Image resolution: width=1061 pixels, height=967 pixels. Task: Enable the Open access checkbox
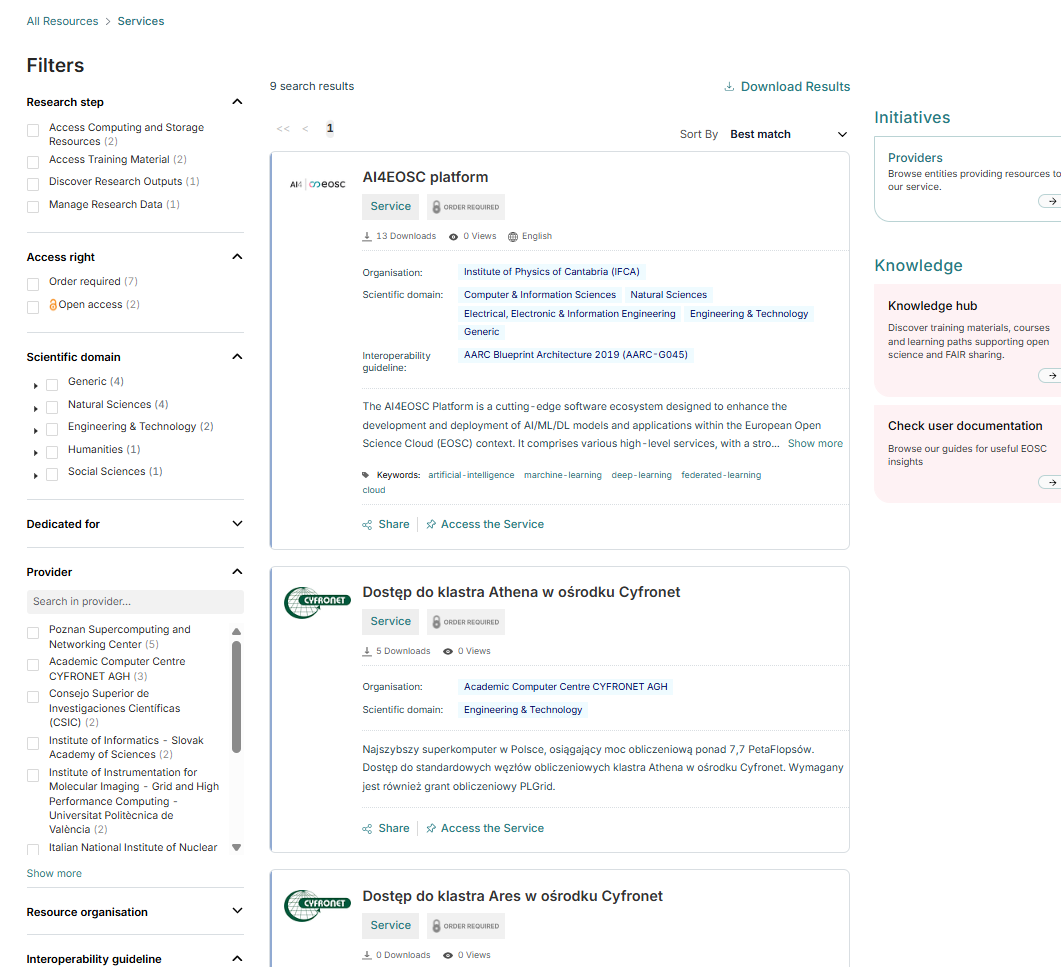[x=33, y=307]
